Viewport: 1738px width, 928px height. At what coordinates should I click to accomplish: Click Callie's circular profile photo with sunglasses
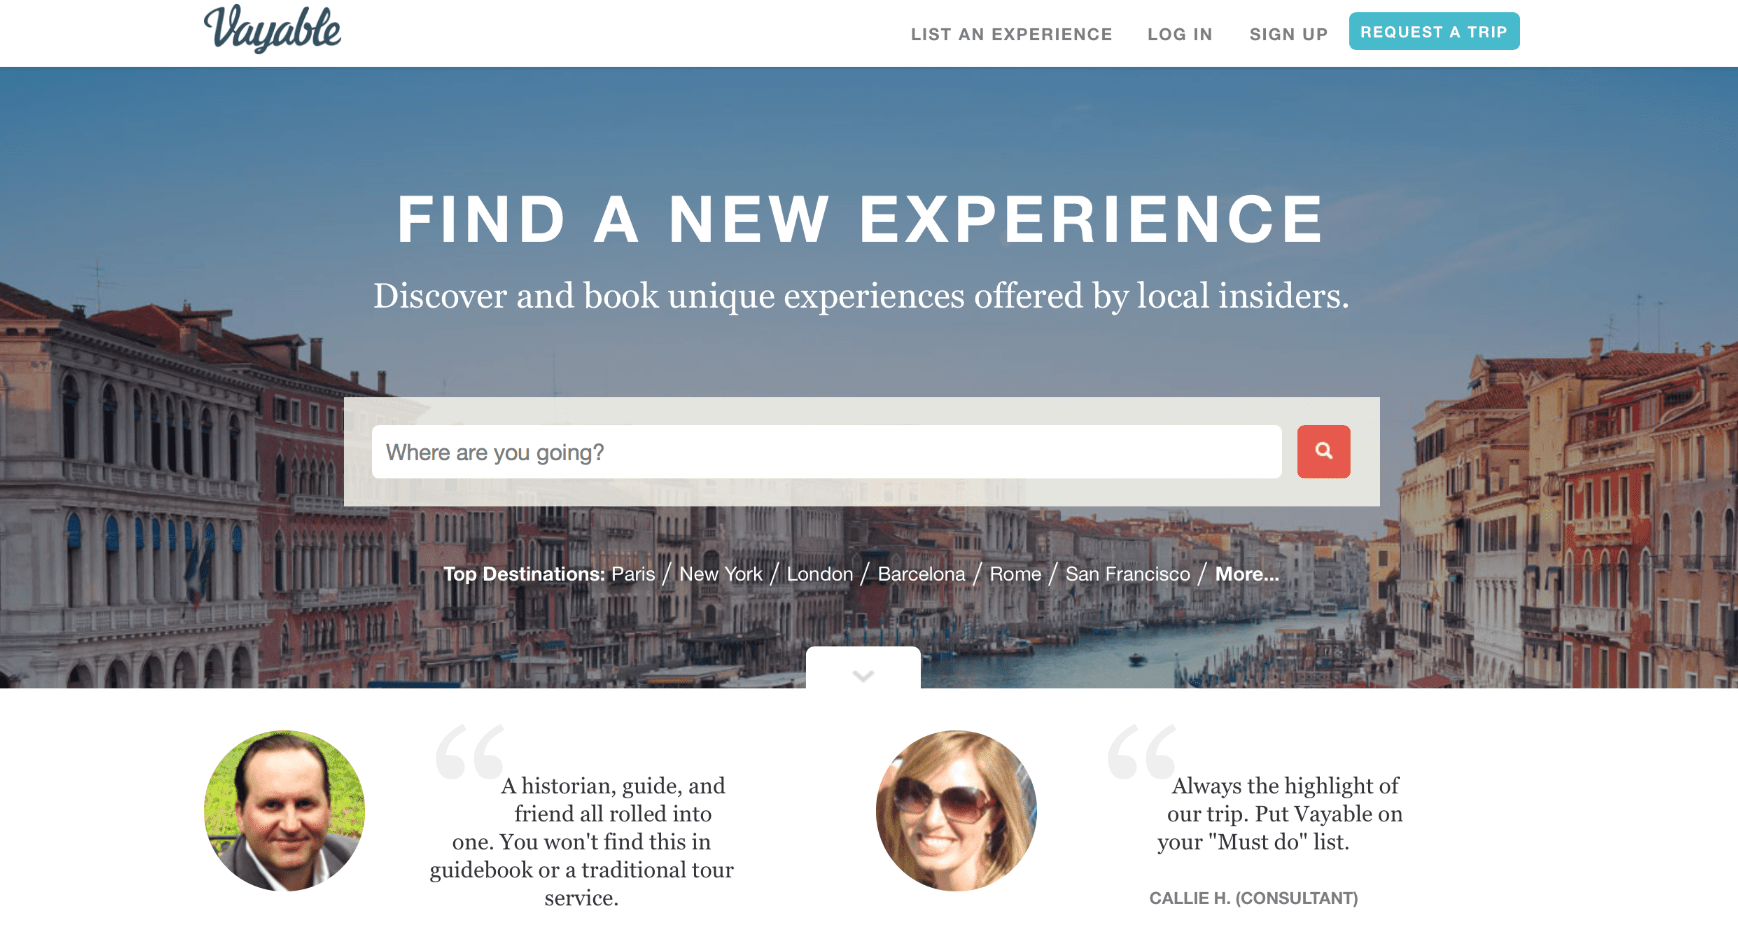(x=956, y=810)
